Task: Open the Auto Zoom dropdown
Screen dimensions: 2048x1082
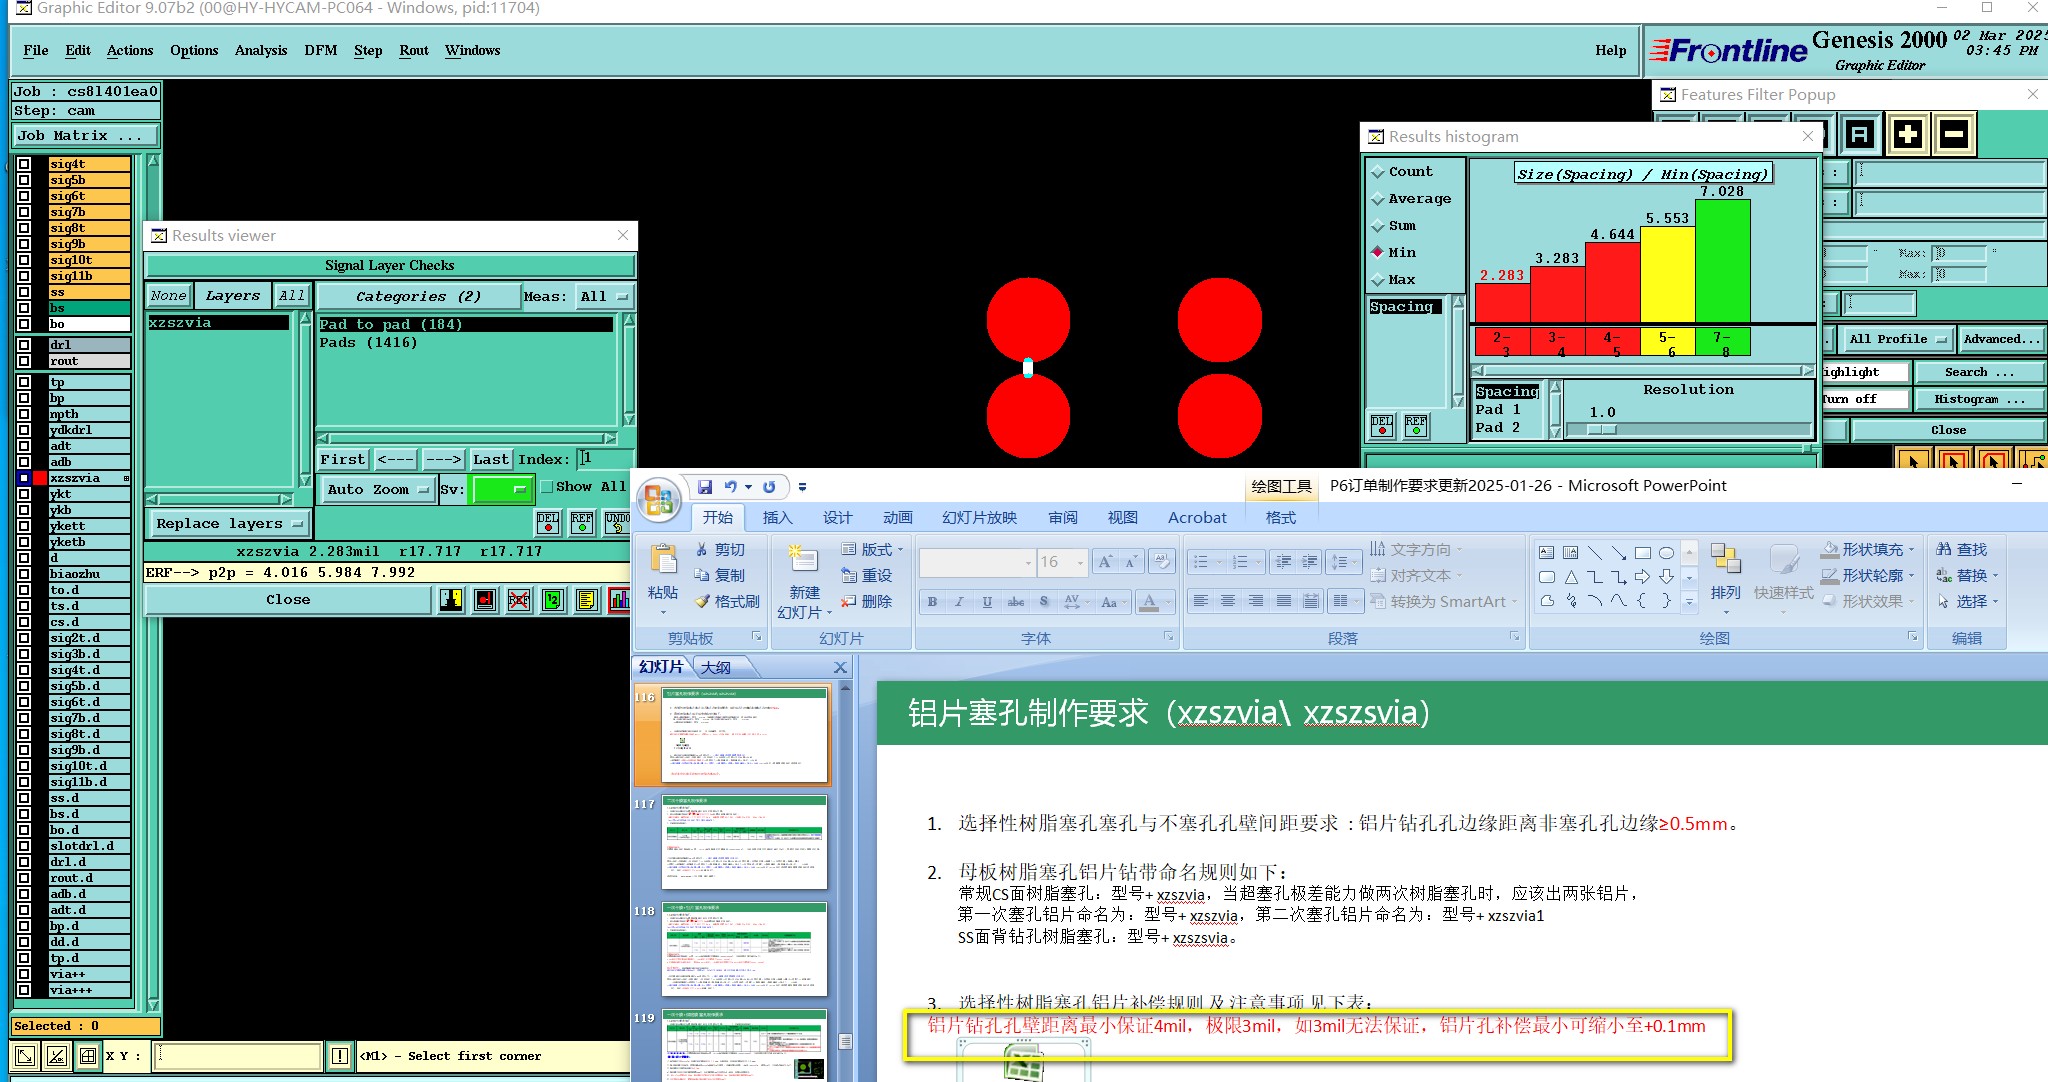Action: [378, 489]
